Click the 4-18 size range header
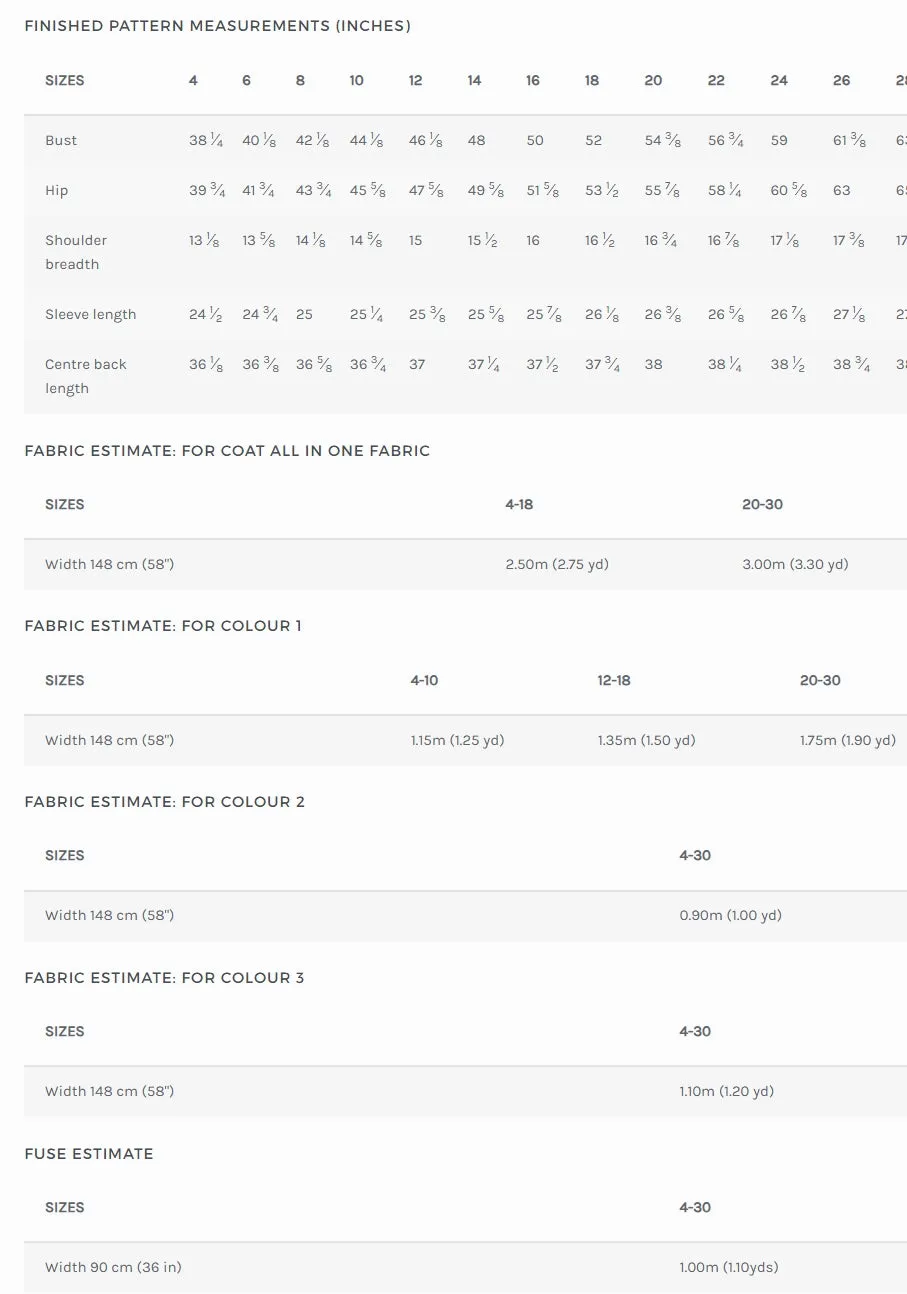 pos(519,504)
